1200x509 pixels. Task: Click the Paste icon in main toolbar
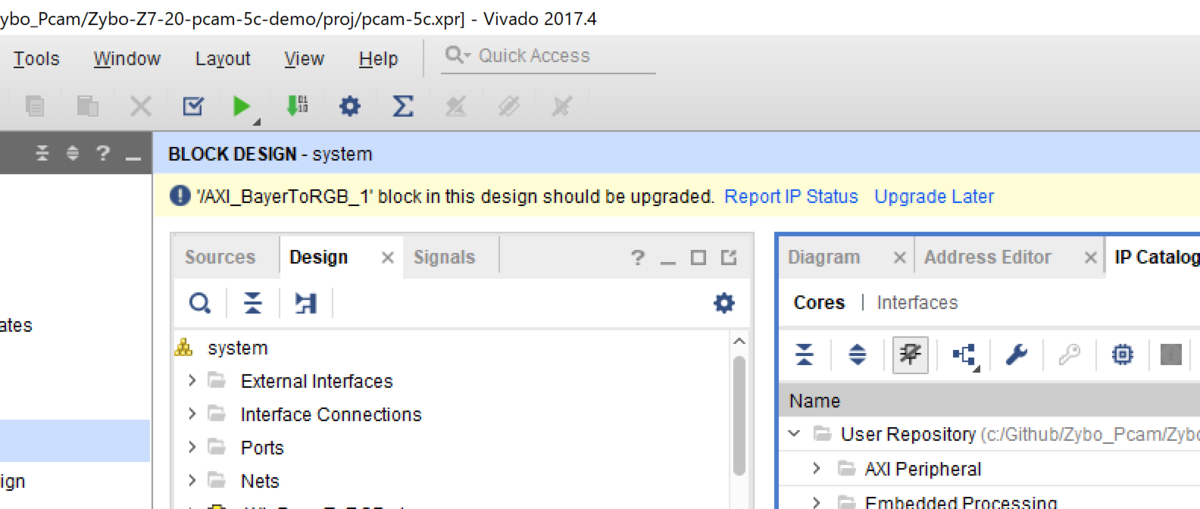[88, 105]
